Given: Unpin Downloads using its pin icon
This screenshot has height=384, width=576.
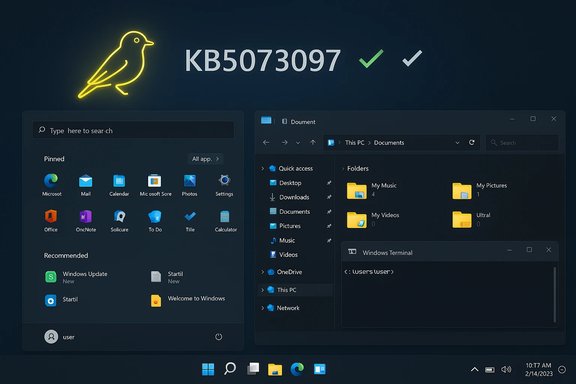Looking at the screenshot, I should point(329,197).
